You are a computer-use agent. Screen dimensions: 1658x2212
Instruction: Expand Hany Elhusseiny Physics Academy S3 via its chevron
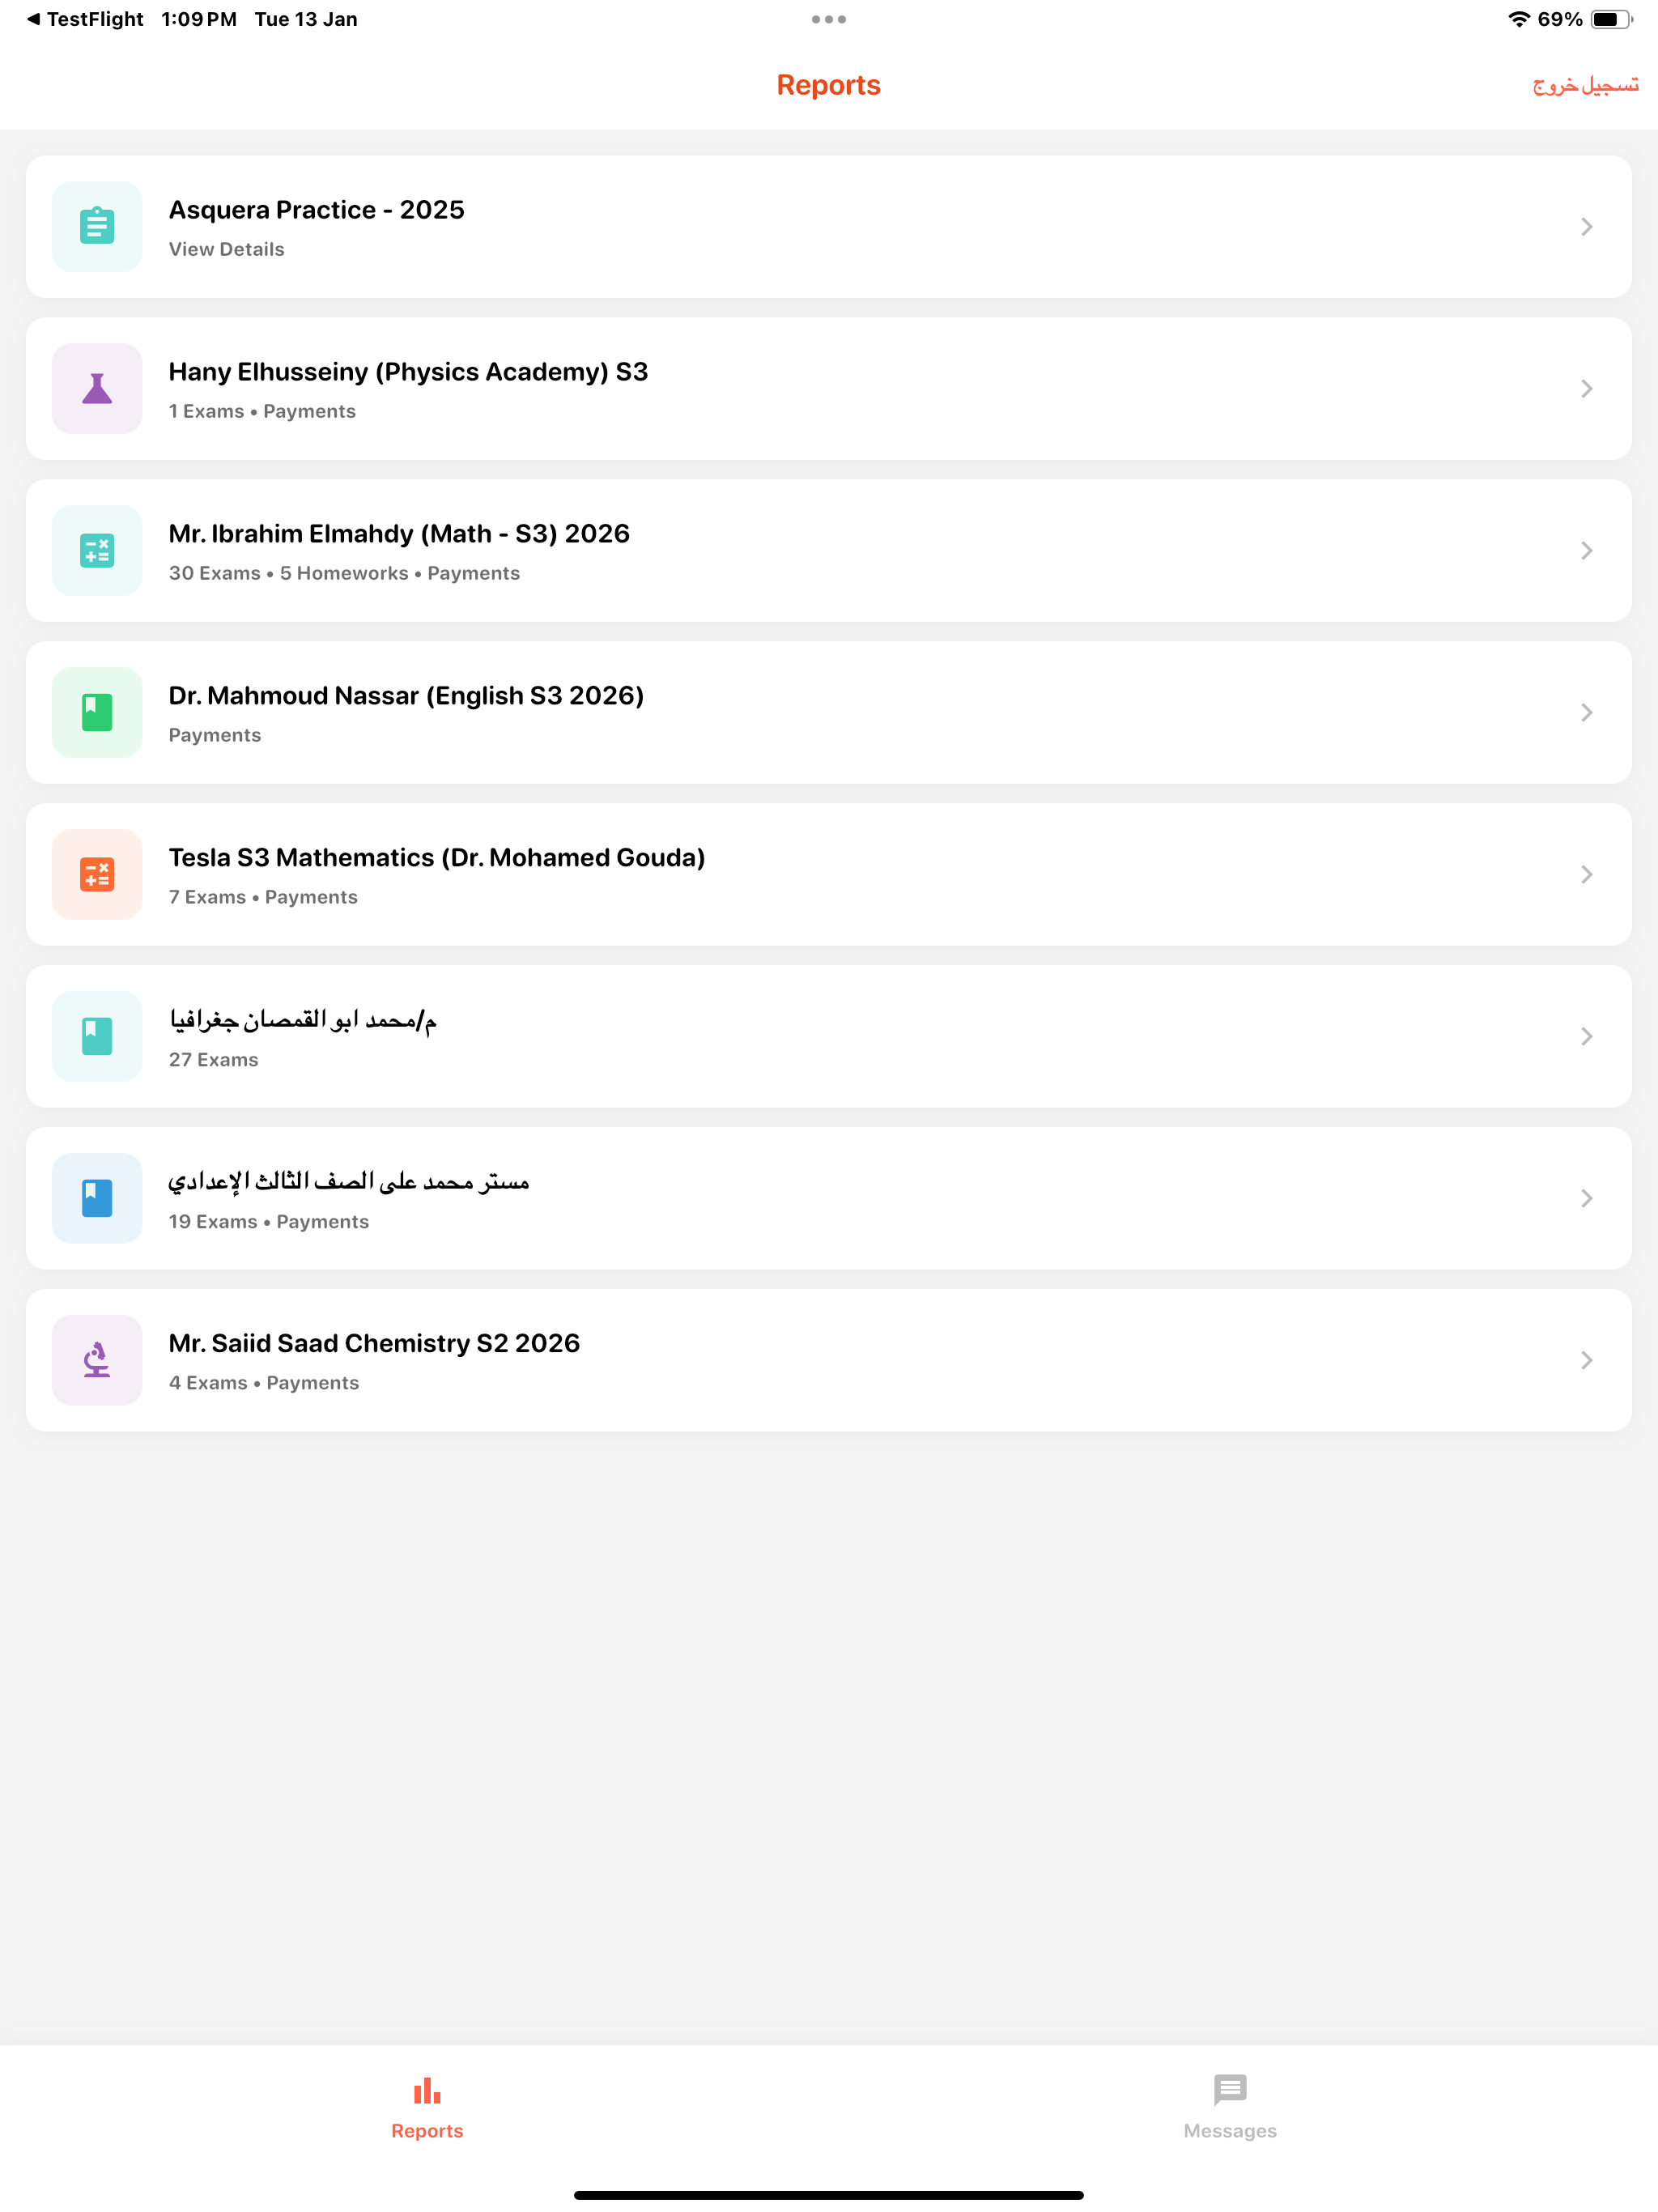point(1586,388)
